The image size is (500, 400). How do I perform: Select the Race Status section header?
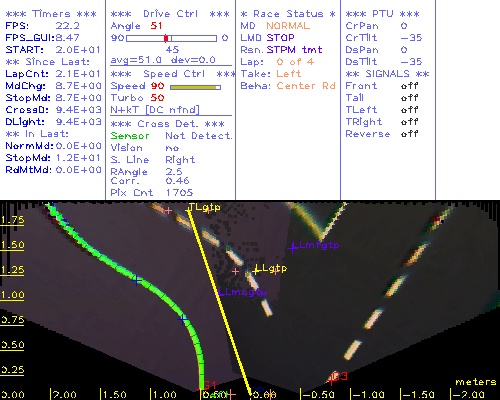point(288,14)
